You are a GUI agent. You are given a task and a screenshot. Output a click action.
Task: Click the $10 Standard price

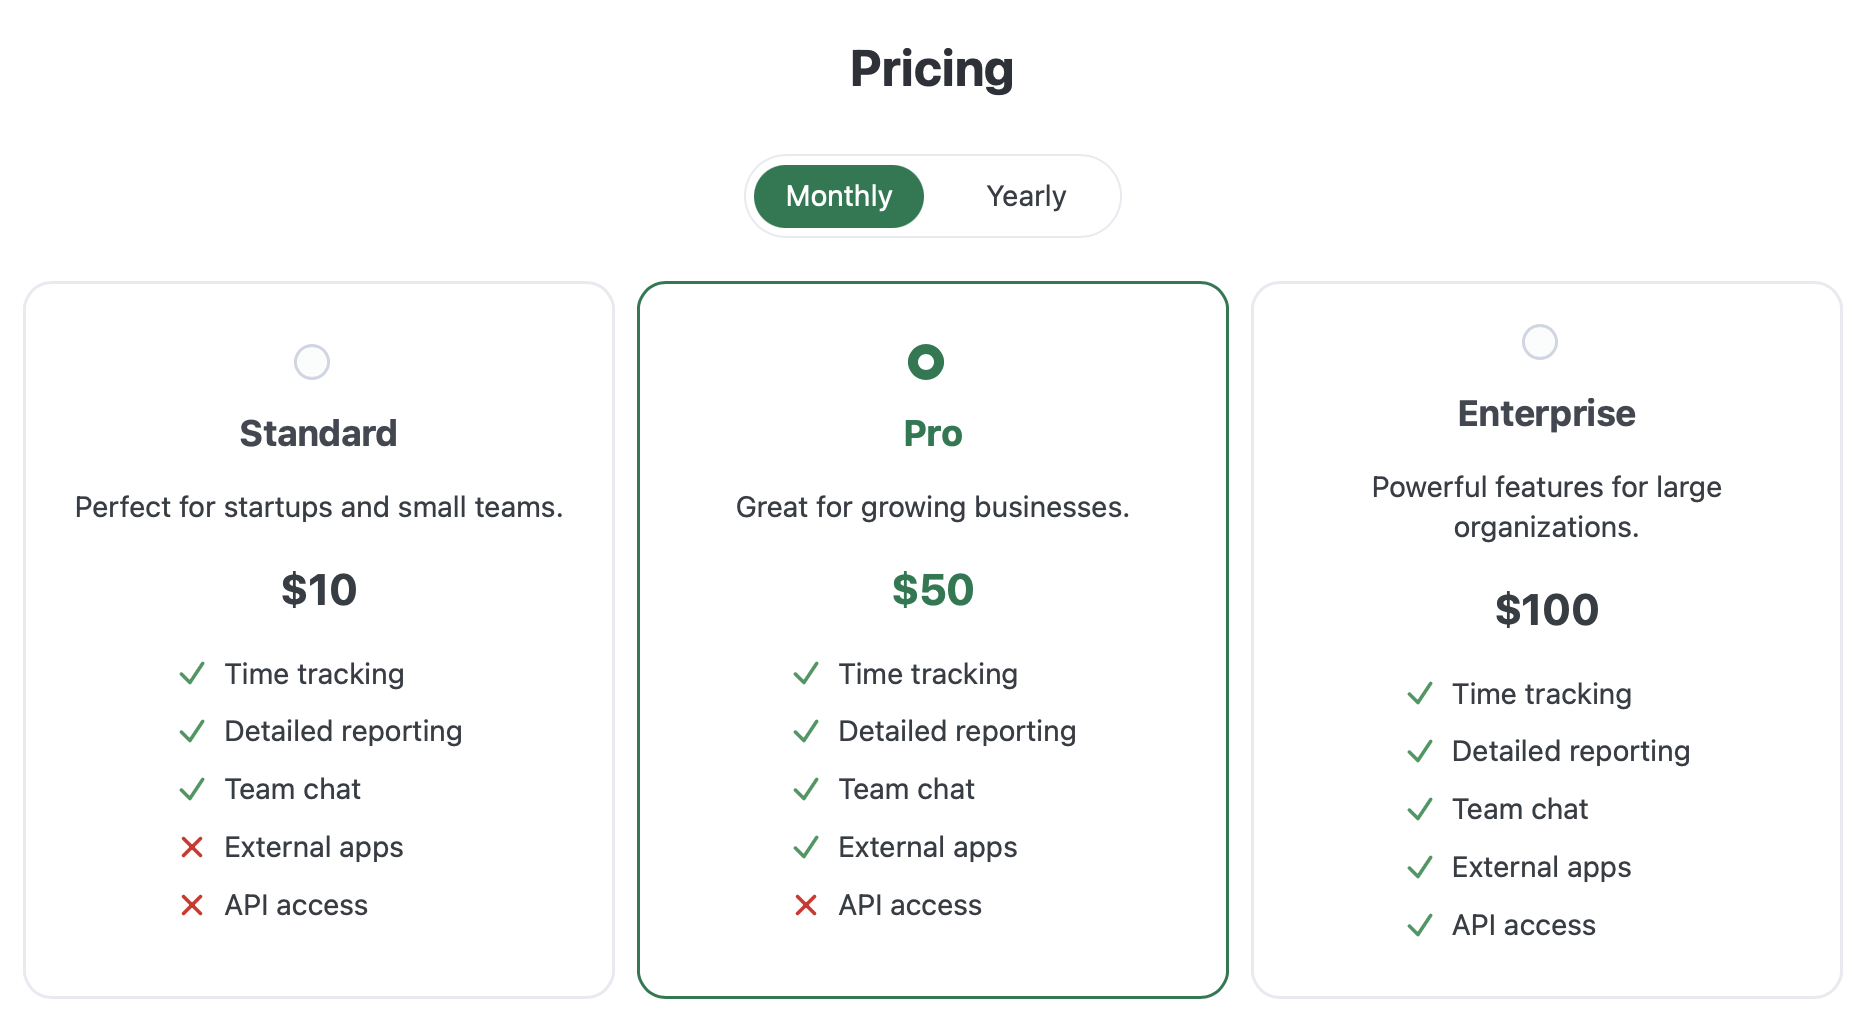[318, 590]
